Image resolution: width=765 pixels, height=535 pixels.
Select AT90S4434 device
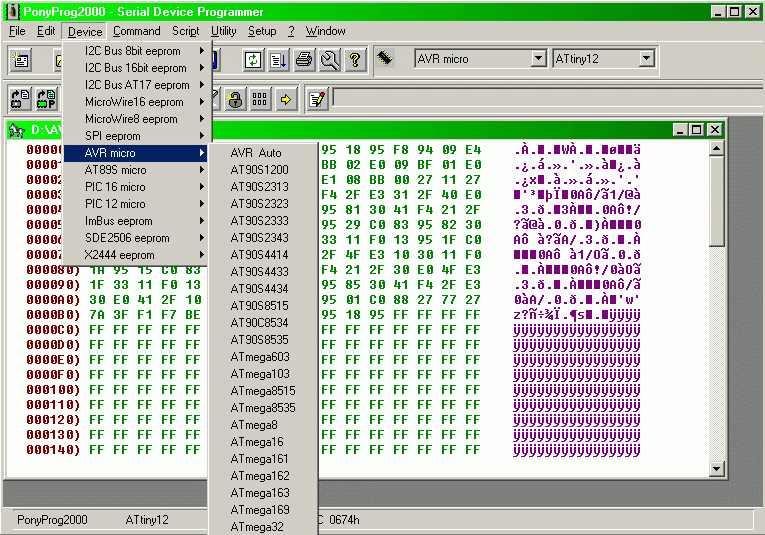(263, 289)
